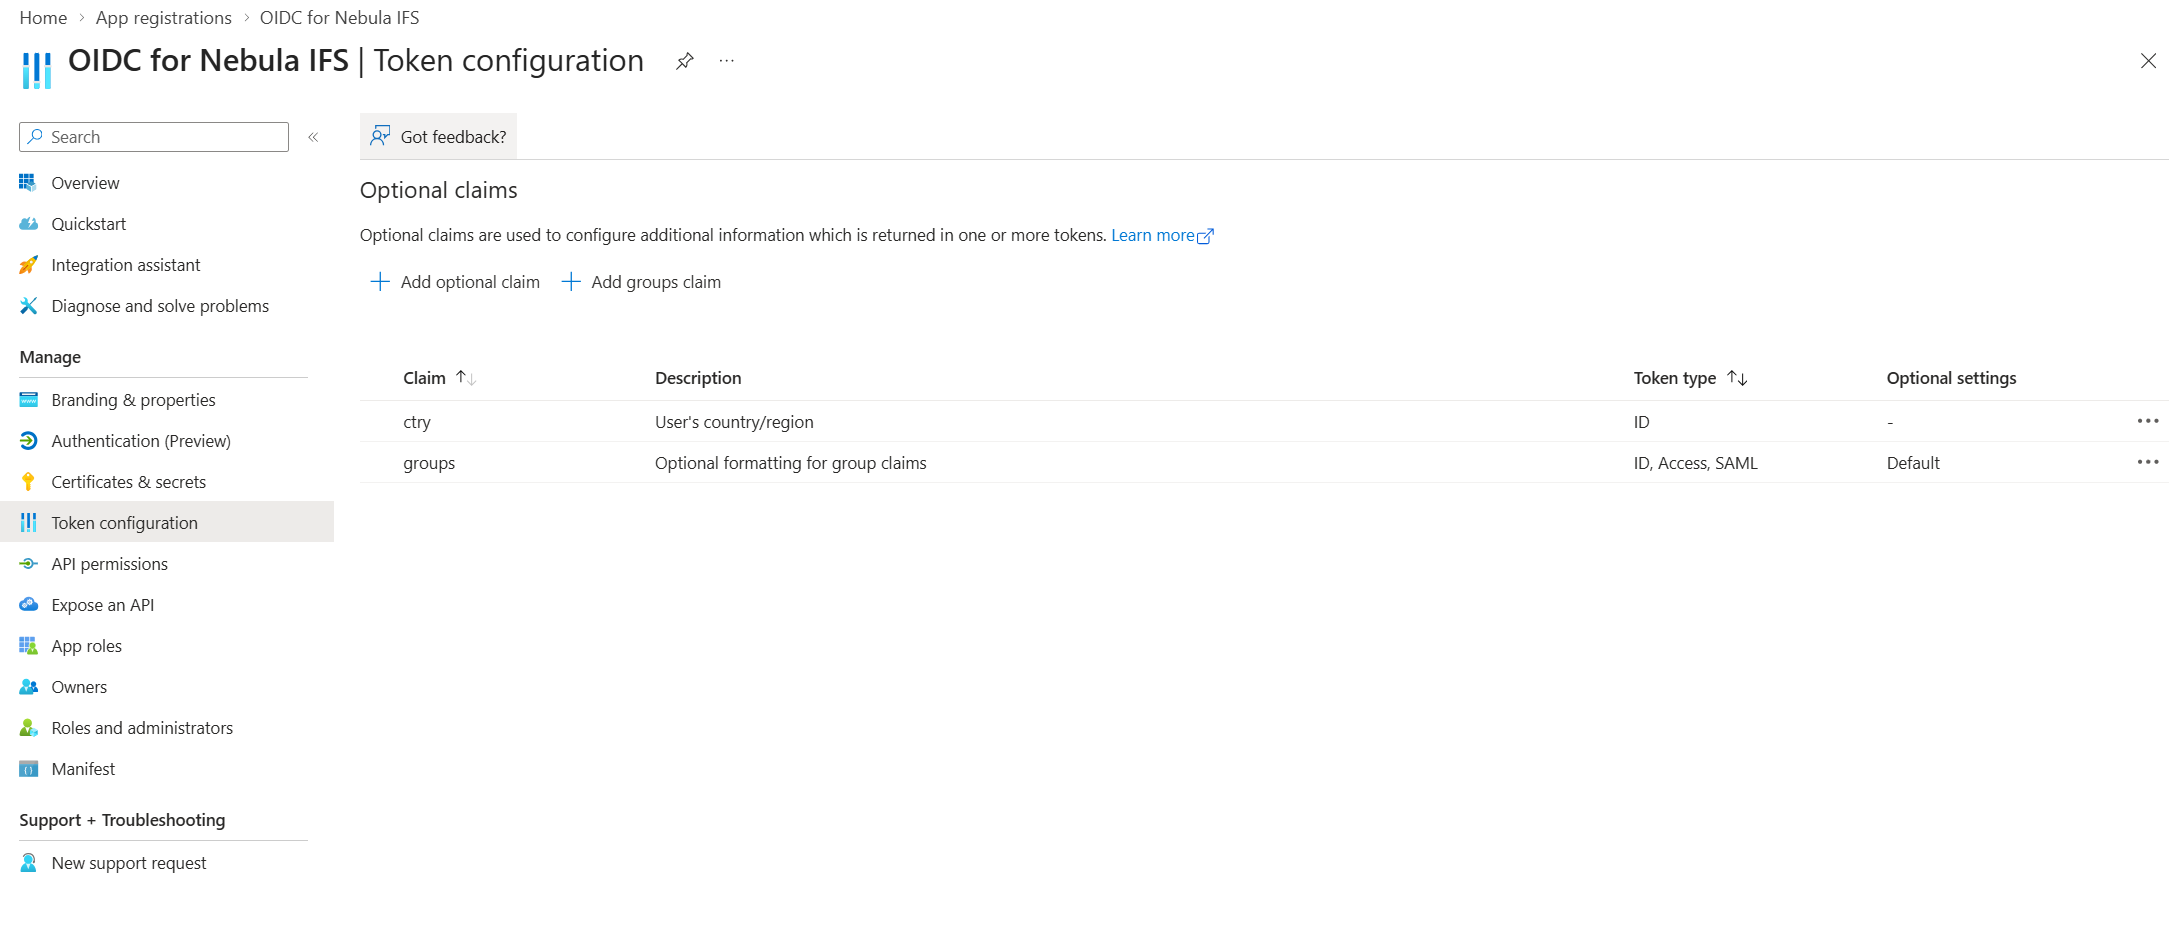Select Token configuration menu item
Viewport: 2184px width, 948px height.
[x=167, y=523]
